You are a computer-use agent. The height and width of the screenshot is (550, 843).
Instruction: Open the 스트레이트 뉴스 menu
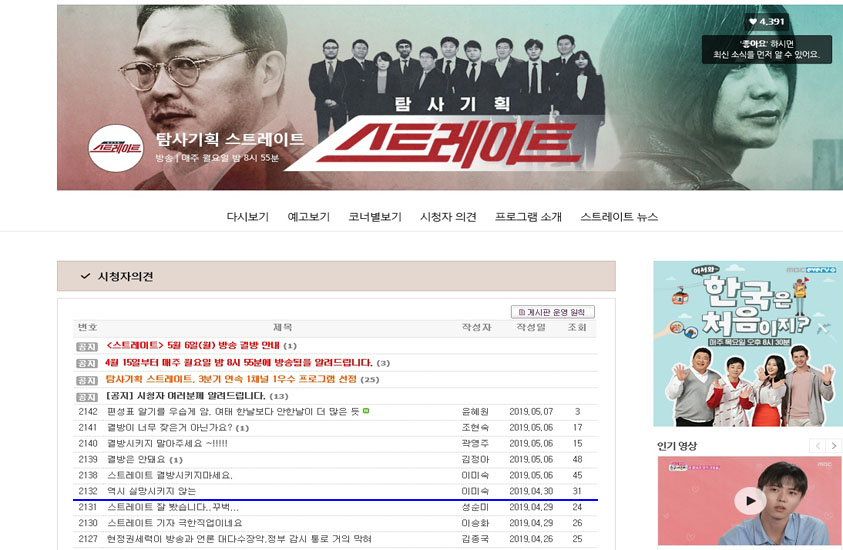pyautogui.click(x=619, y=217)
